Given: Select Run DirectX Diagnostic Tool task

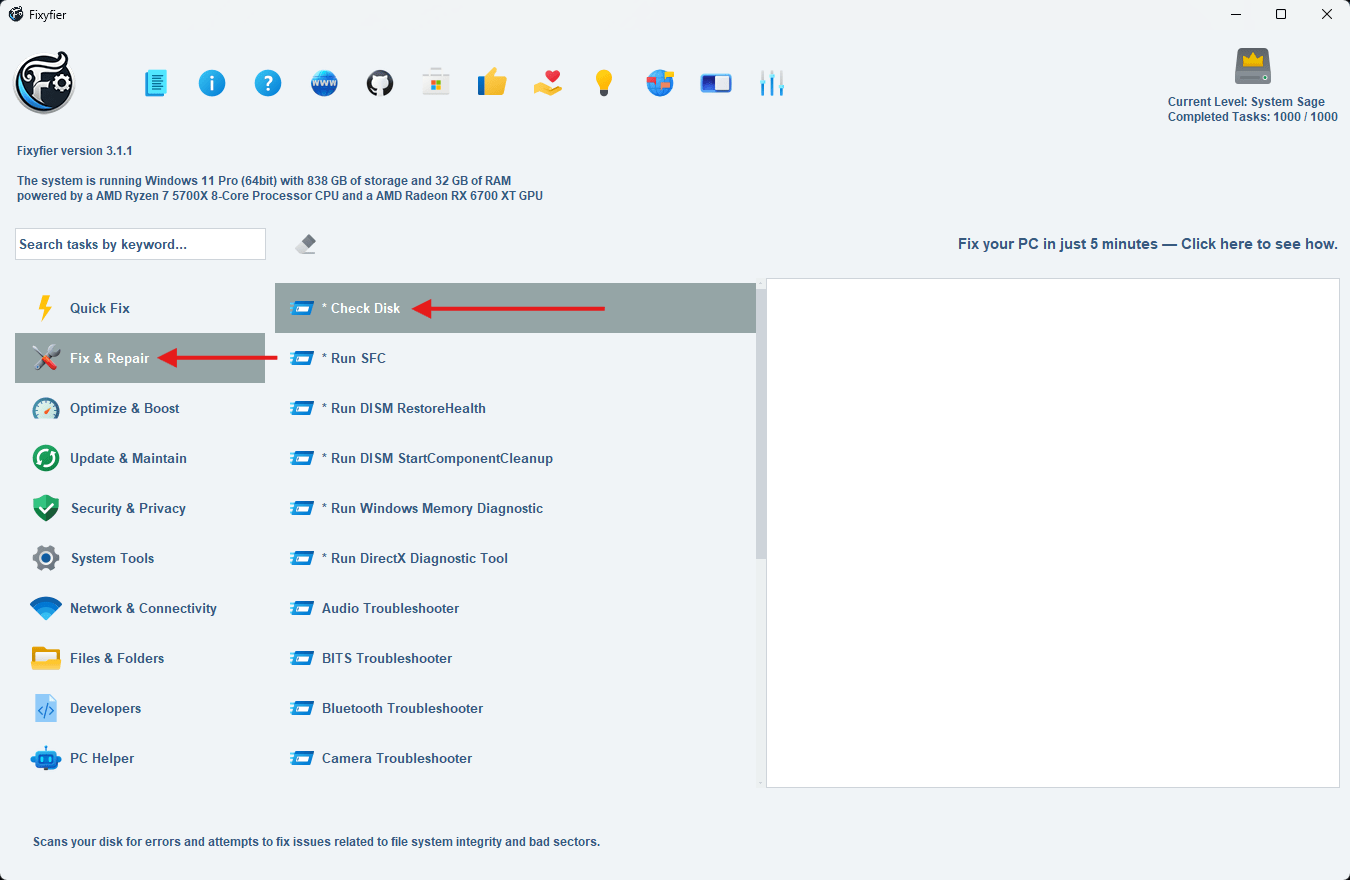Looking at the screenshot, I should 515,558.
